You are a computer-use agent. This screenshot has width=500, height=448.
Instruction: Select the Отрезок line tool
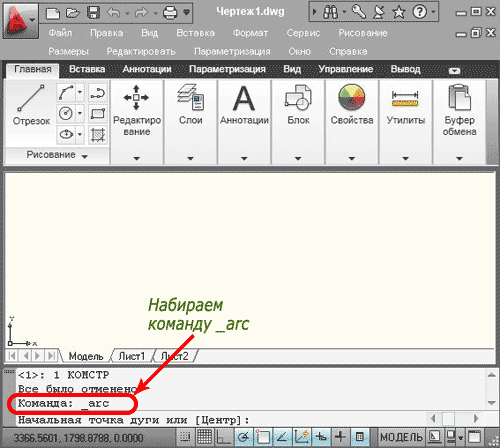pos(31,105)
